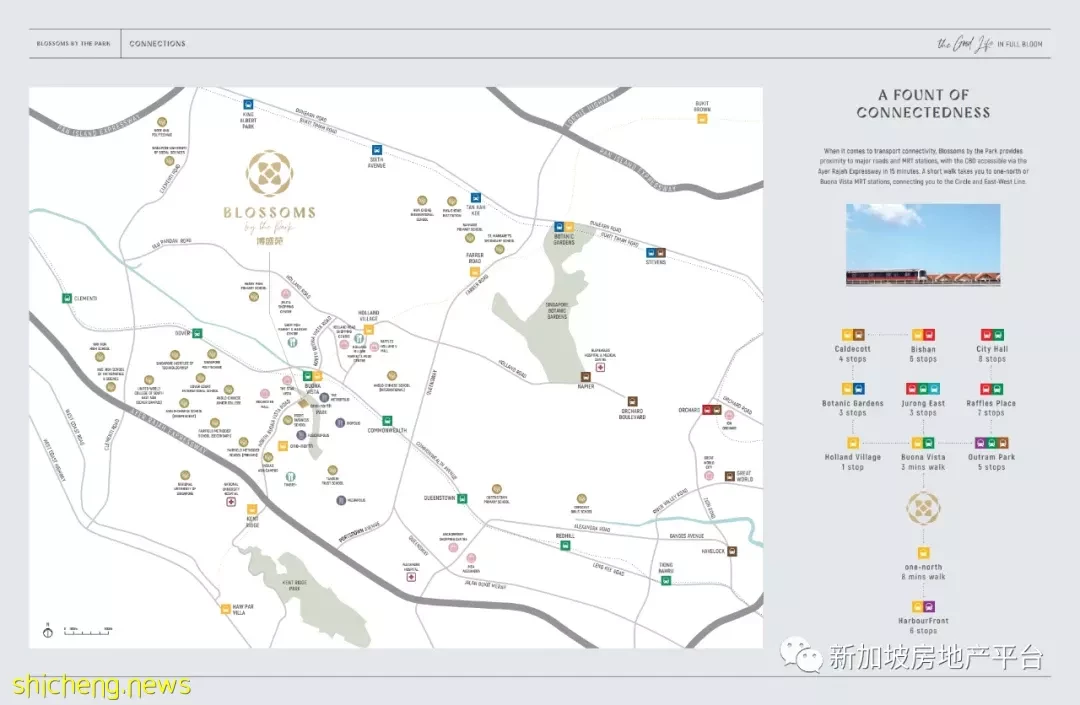Select the Redhill station icon
Image resolution: width=1080 pixels, height=705 pixels.
pyautogui.click(x=565, y=545)
